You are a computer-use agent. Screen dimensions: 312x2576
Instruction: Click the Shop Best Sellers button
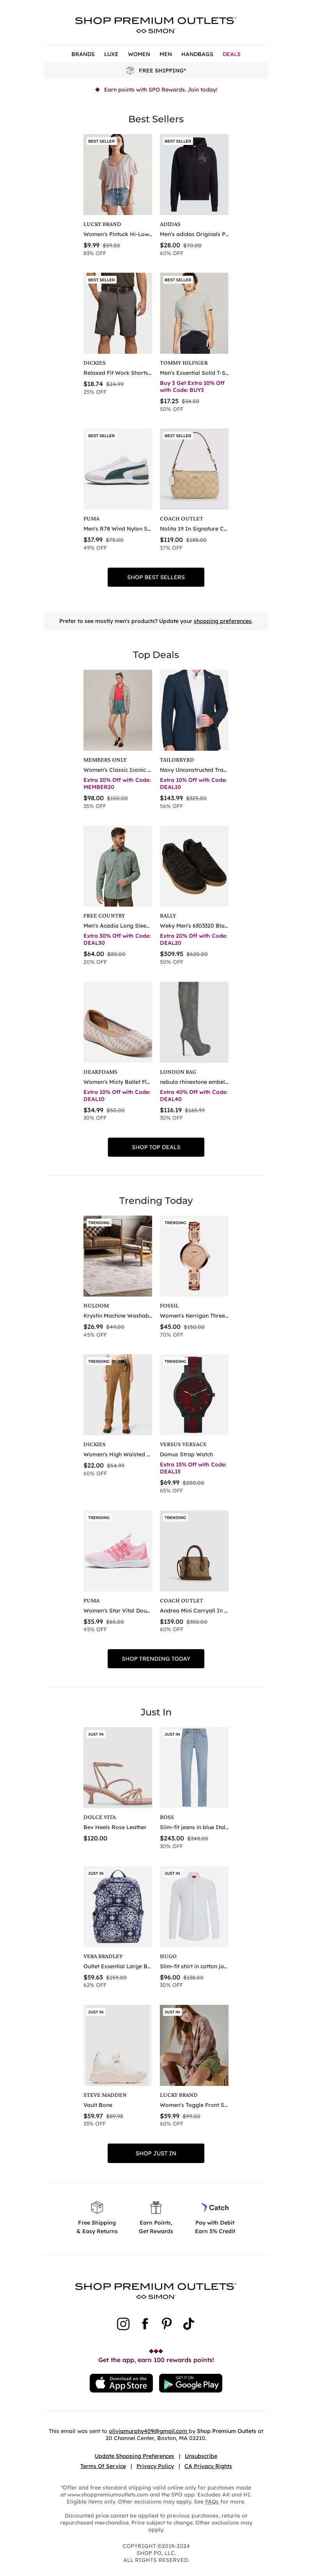tap(156, 577)
